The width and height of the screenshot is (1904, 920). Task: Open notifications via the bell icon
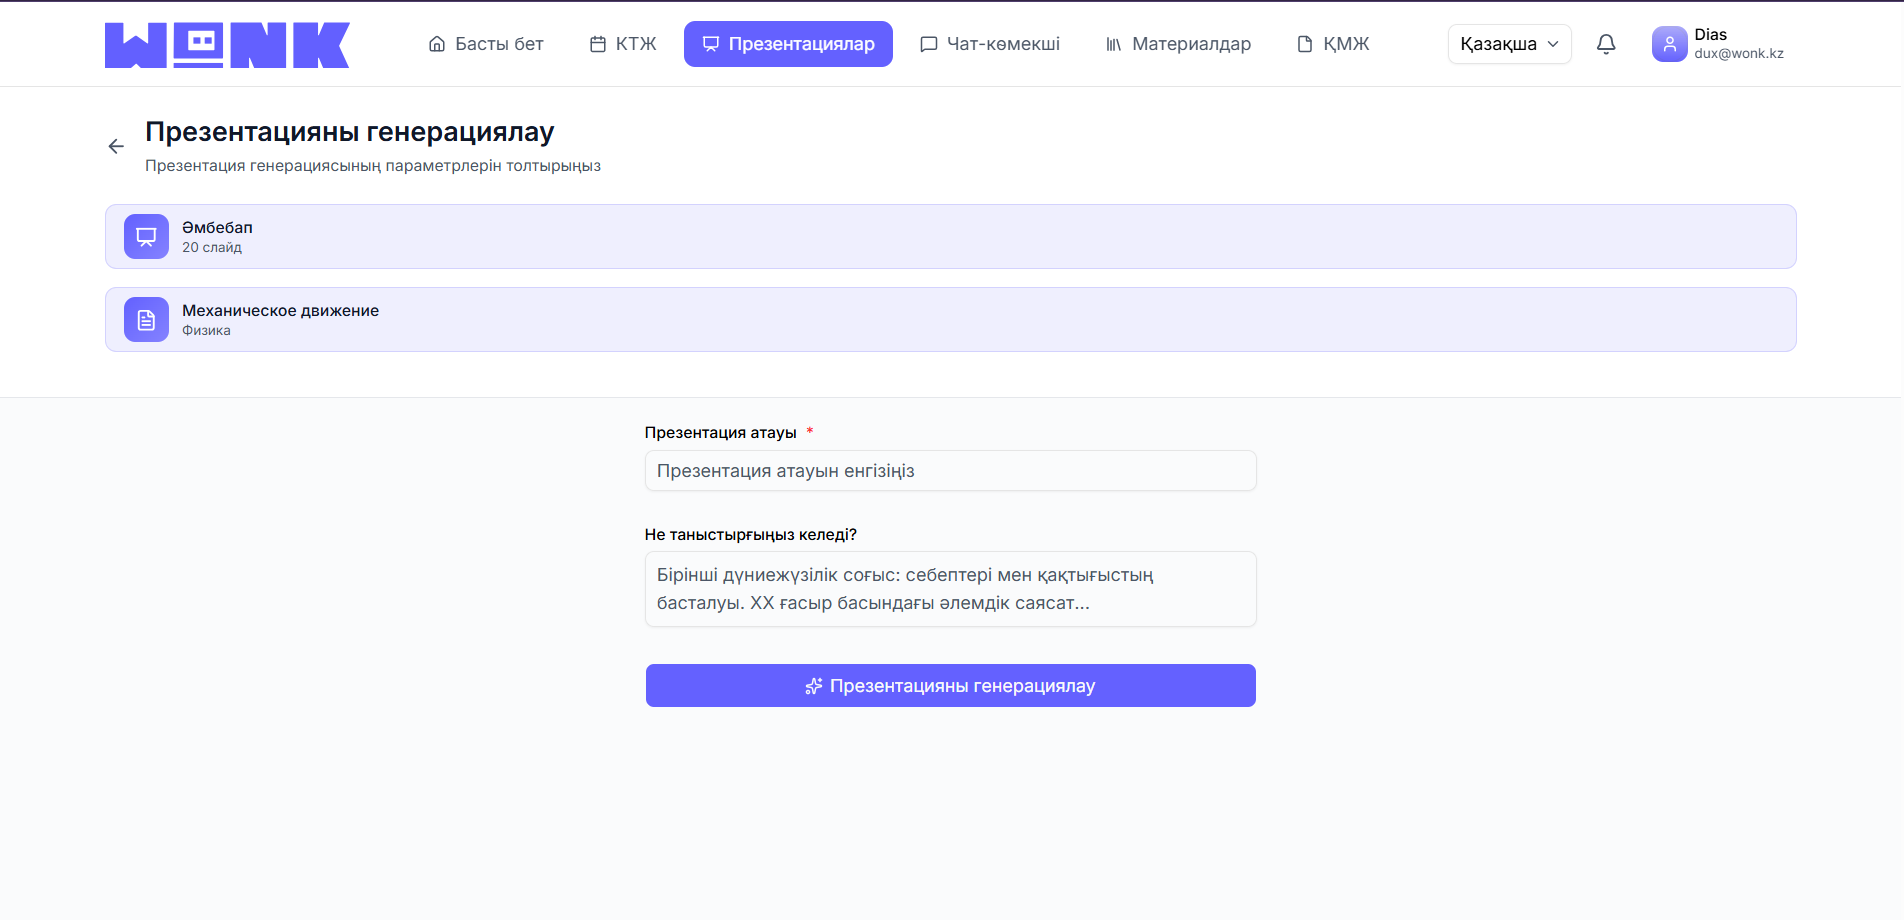[x=1606, y=44]
